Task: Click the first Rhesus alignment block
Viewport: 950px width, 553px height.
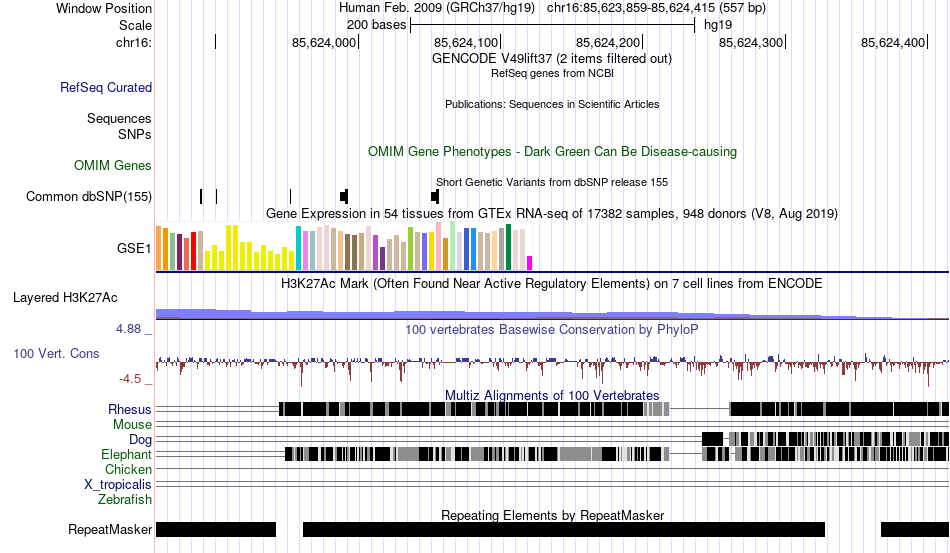Action: (474, 409)
